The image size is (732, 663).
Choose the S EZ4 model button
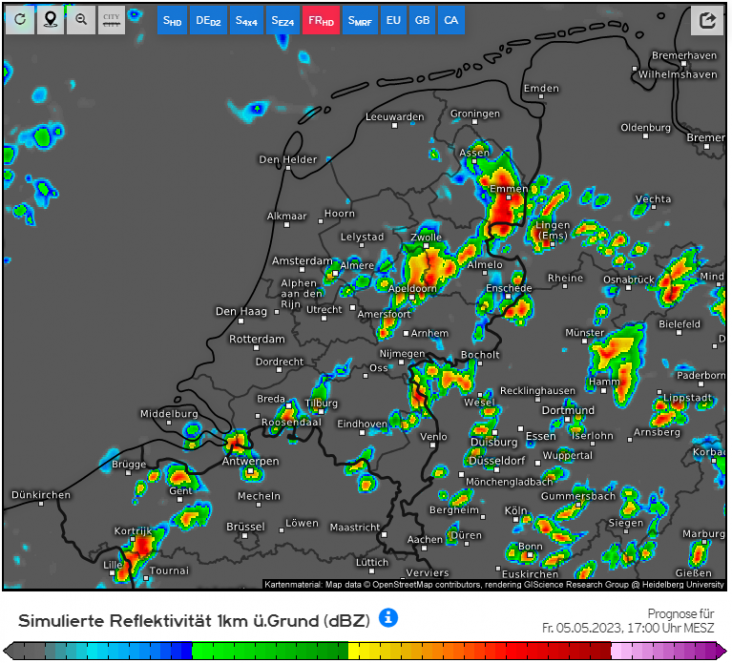point(283,20)
